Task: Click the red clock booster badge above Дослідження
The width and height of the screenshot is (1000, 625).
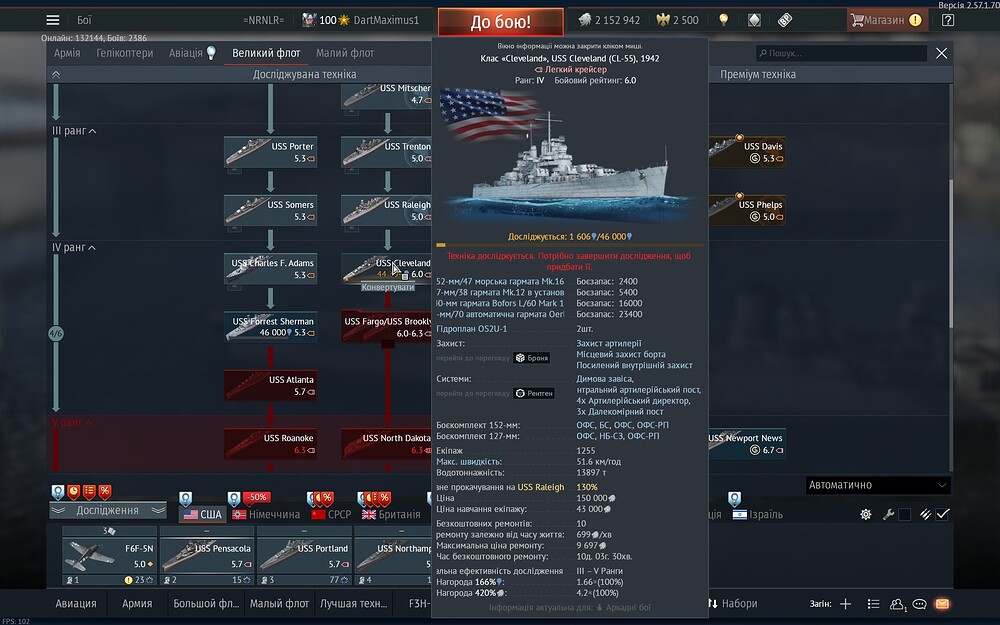Action: tap(73, 492)
